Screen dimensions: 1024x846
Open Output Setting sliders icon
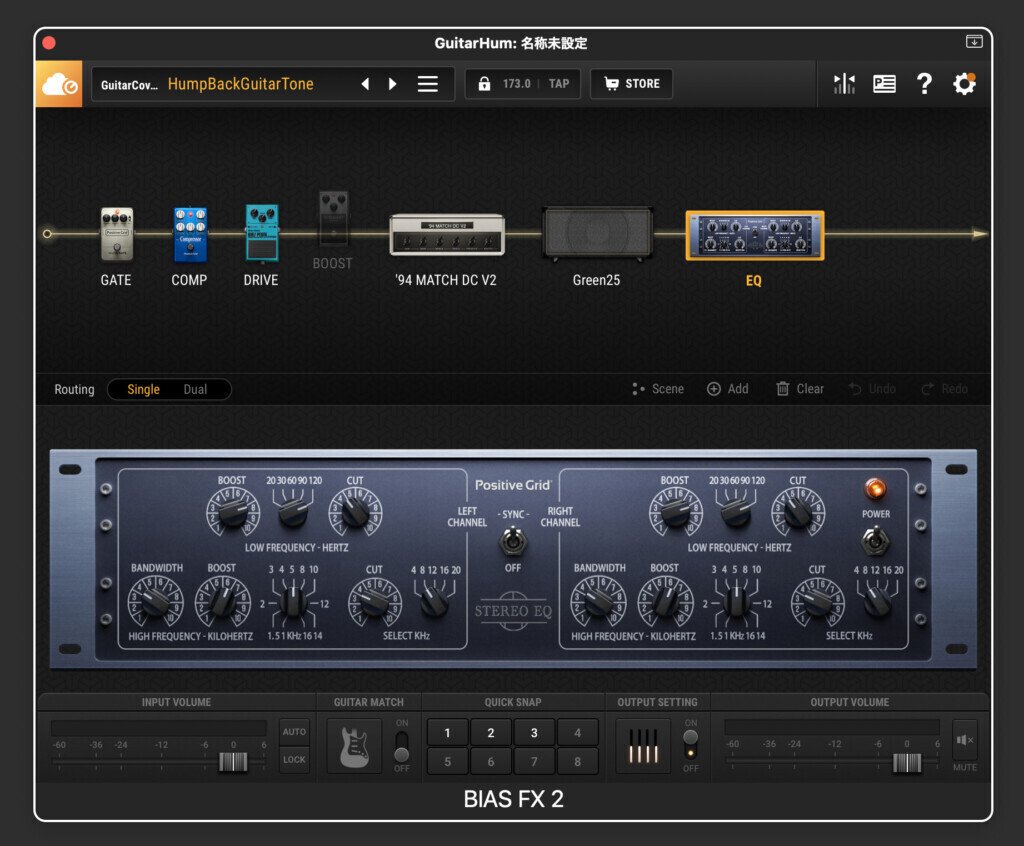[643, 746]
